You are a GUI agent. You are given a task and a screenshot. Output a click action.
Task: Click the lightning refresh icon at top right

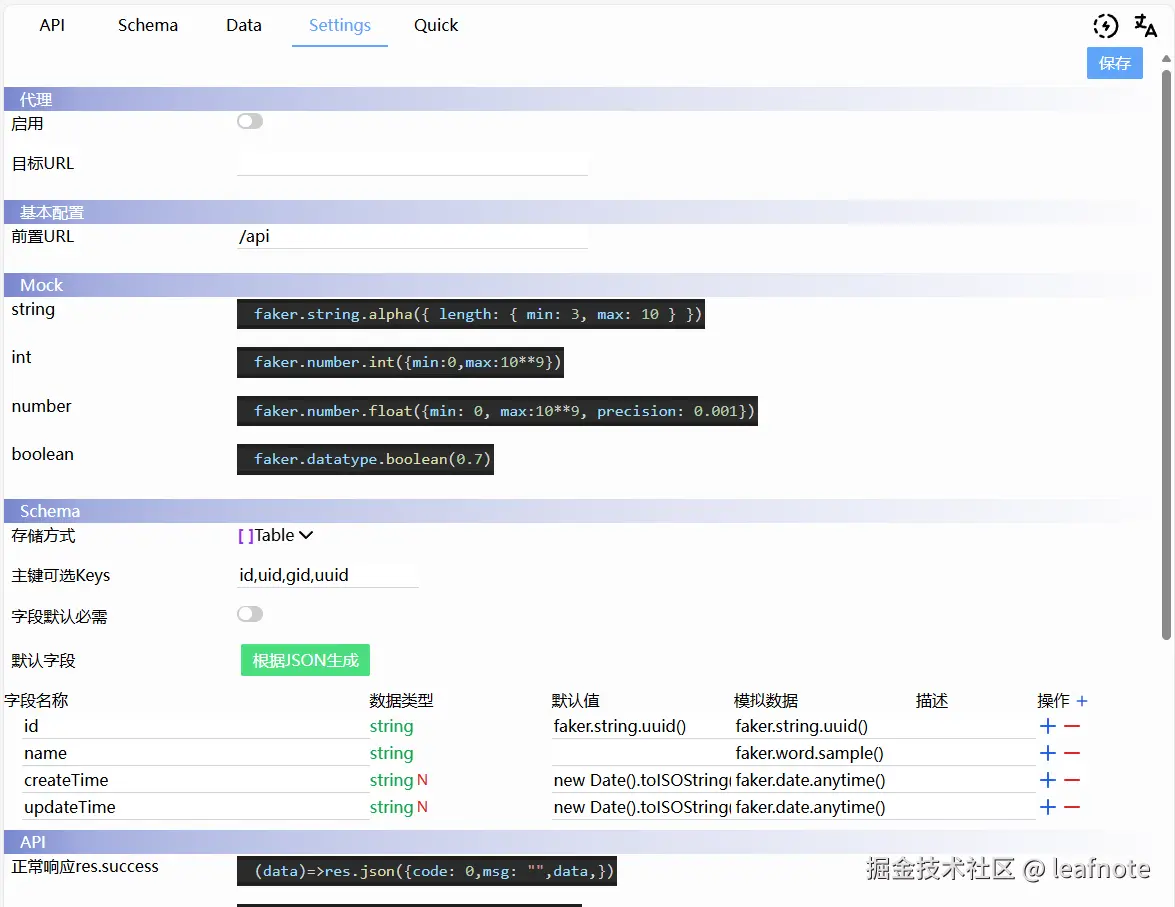click(1105, 26)
